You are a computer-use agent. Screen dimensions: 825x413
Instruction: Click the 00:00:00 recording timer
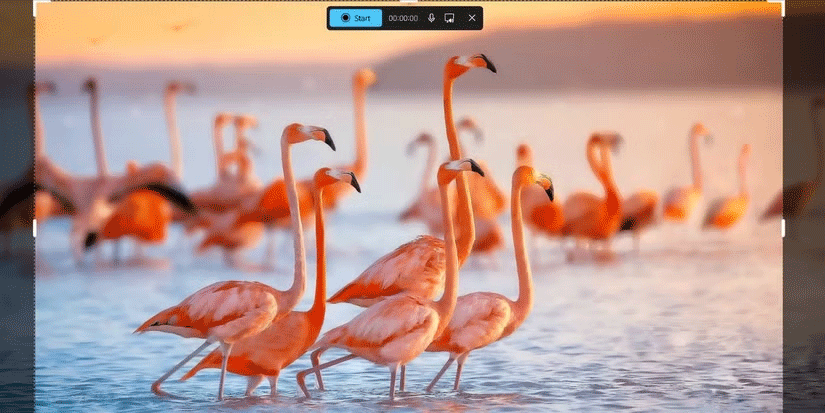pos(403,18)
